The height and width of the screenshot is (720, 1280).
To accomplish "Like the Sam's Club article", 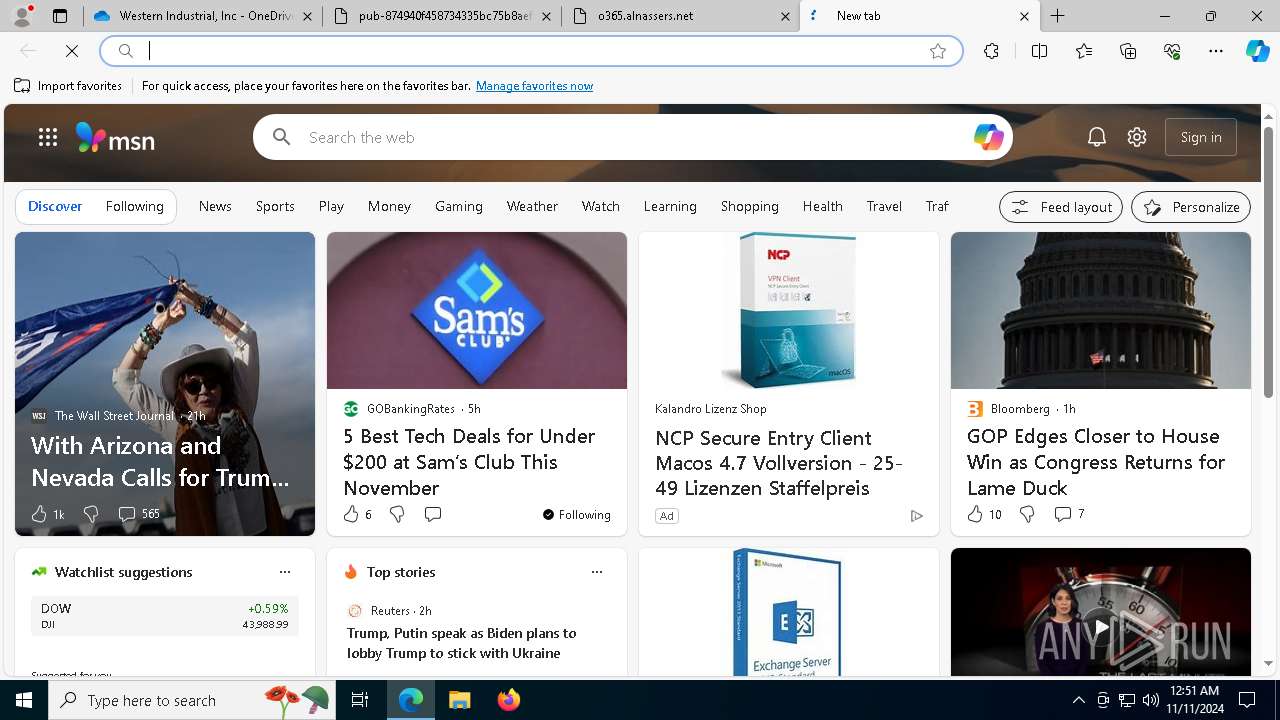I will [351, 514].
